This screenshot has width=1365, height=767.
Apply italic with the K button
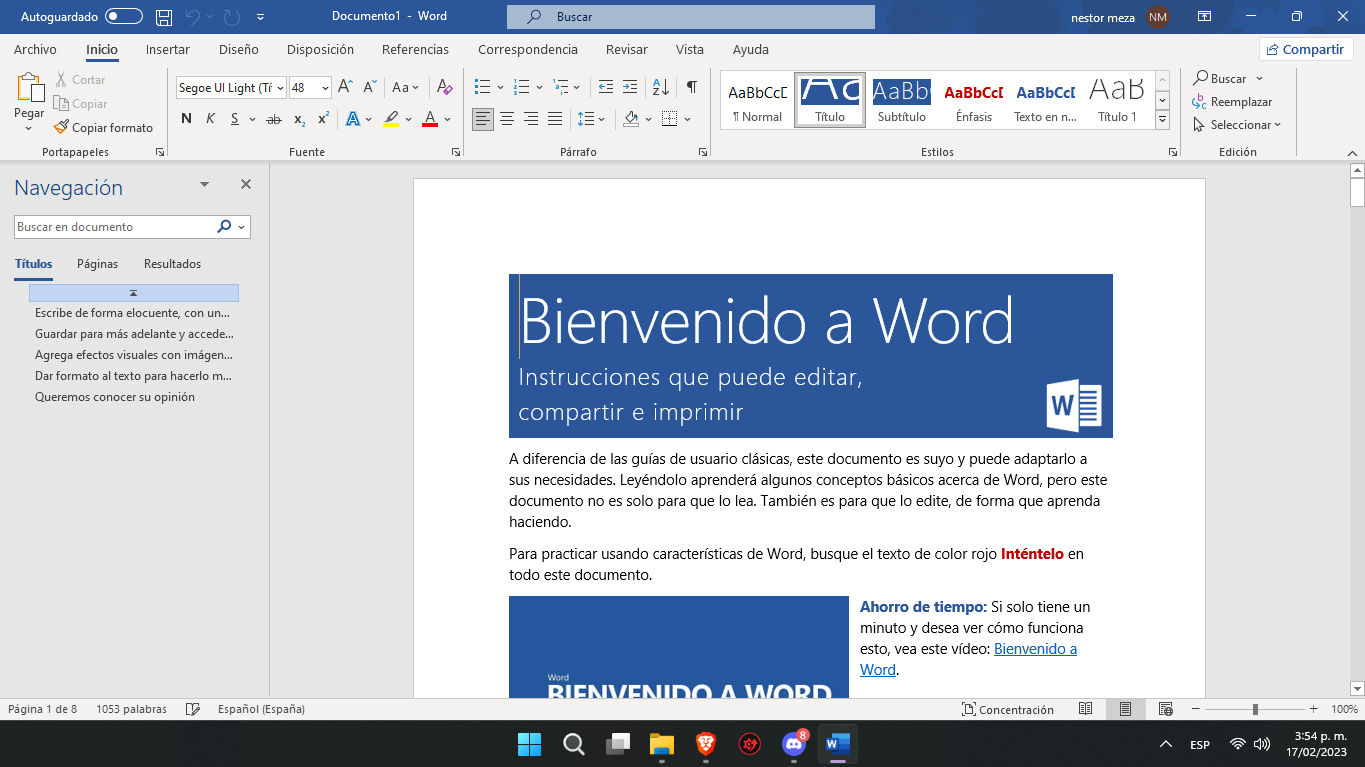point(210,119)
